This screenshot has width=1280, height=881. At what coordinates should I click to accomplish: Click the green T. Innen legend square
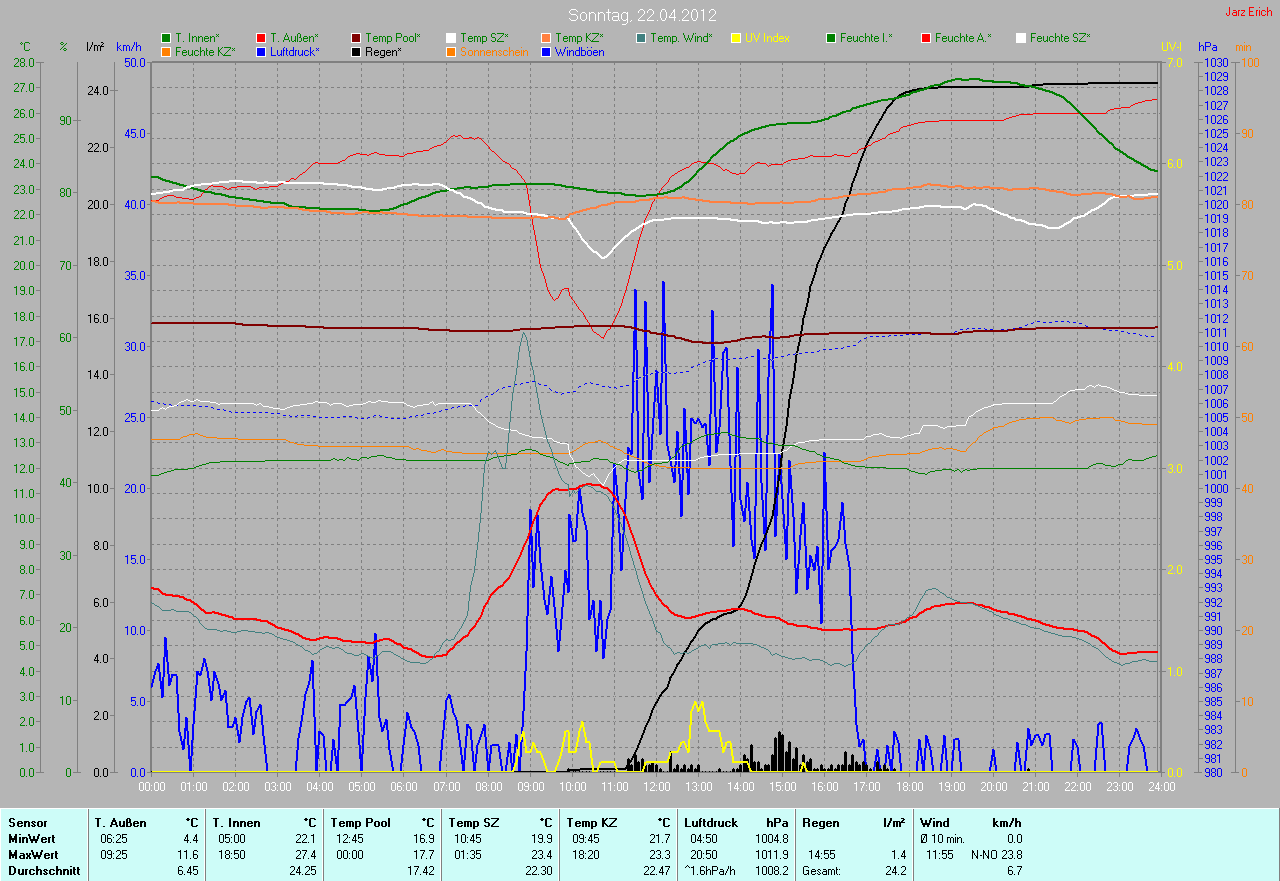click(166, 38)
